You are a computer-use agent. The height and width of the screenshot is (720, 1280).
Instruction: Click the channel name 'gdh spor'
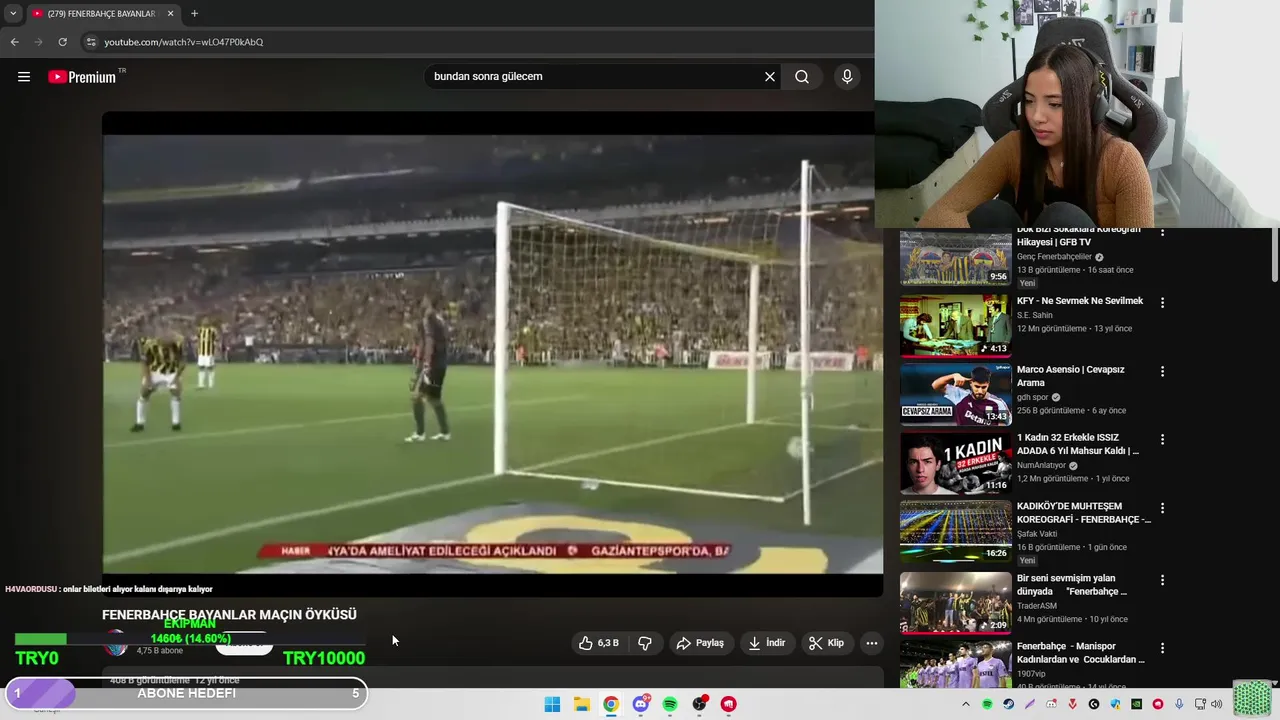1032,397
